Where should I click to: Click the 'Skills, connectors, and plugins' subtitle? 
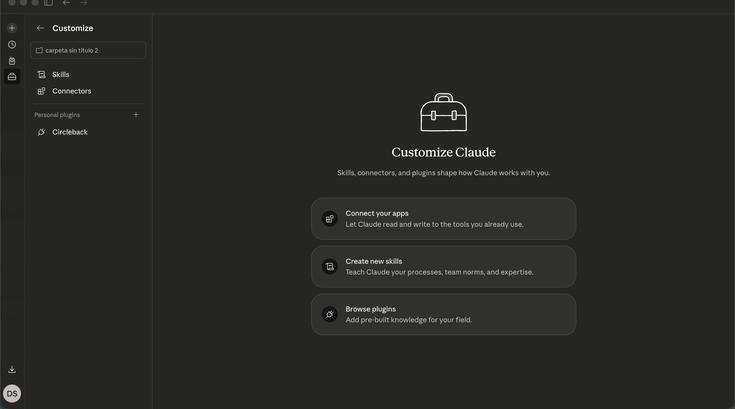click(443, 173)
